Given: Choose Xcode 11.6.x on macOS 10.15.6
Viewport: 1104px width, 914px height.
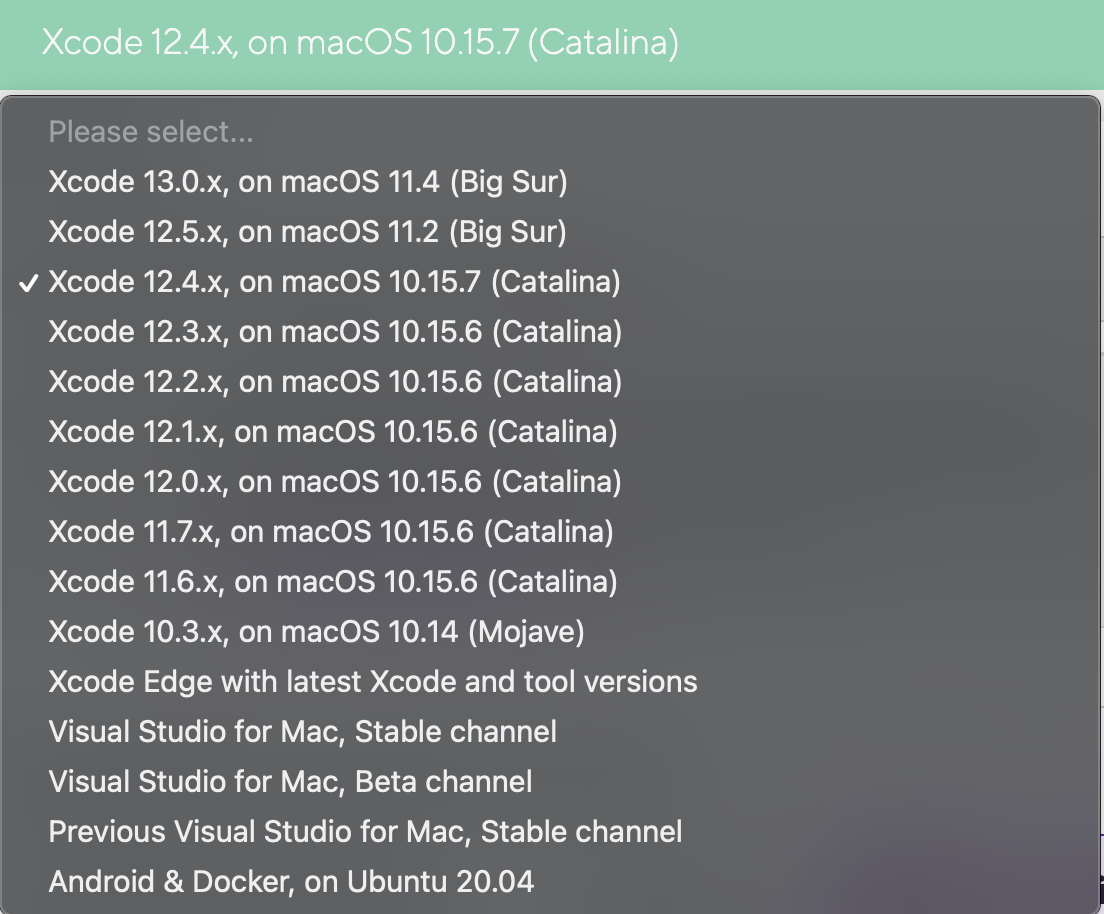Looking at the screenshot, I should (x=333, y=582).
